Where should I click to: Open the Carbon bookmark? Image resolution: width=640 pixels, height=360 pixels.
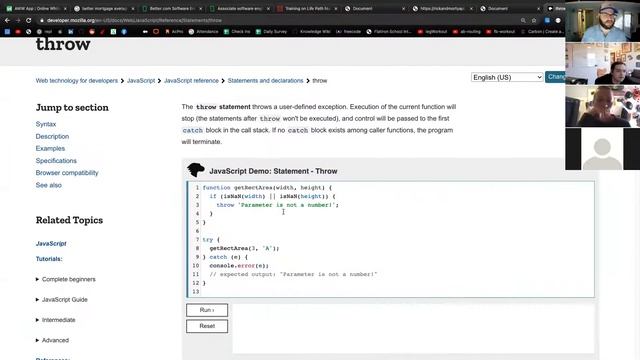pos(542,31)
